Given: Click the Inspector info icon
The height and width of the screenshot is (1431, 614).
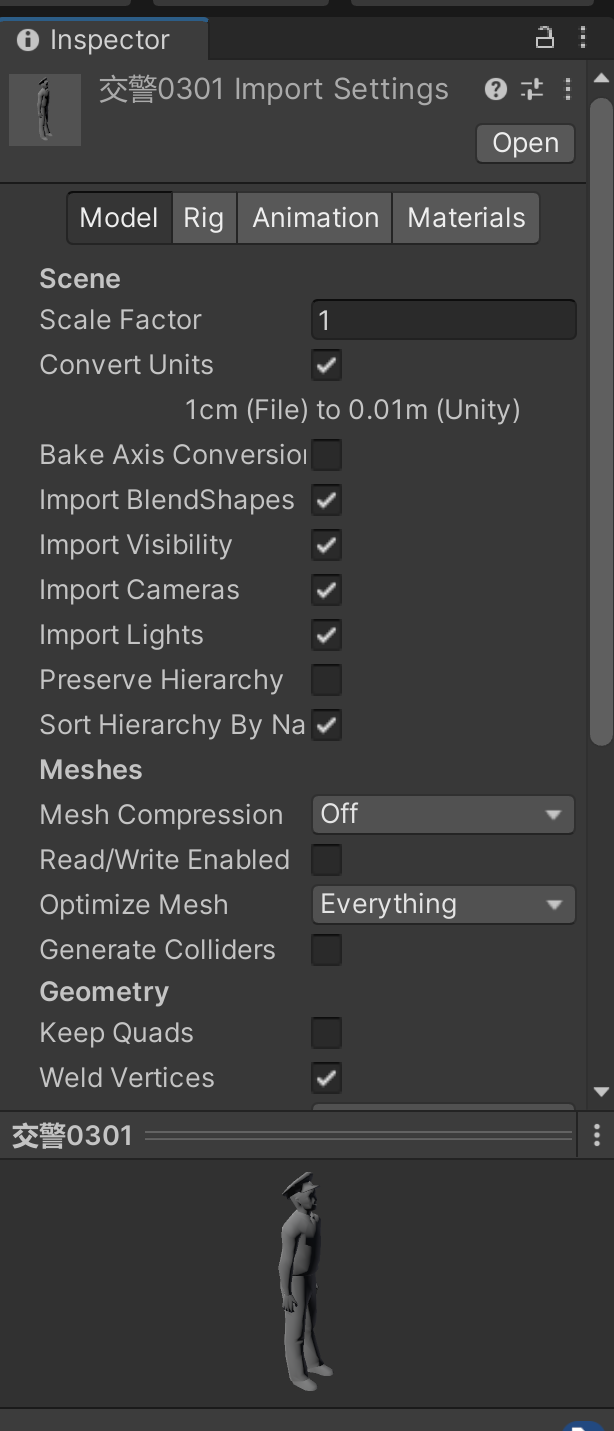Looking at the screenshot, I should 28,40.
